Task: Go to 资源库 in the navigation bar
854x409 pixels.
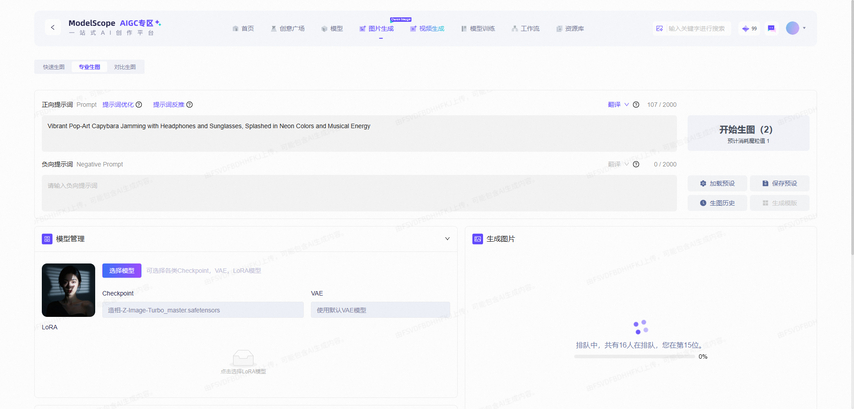Action: click(570, 28)
